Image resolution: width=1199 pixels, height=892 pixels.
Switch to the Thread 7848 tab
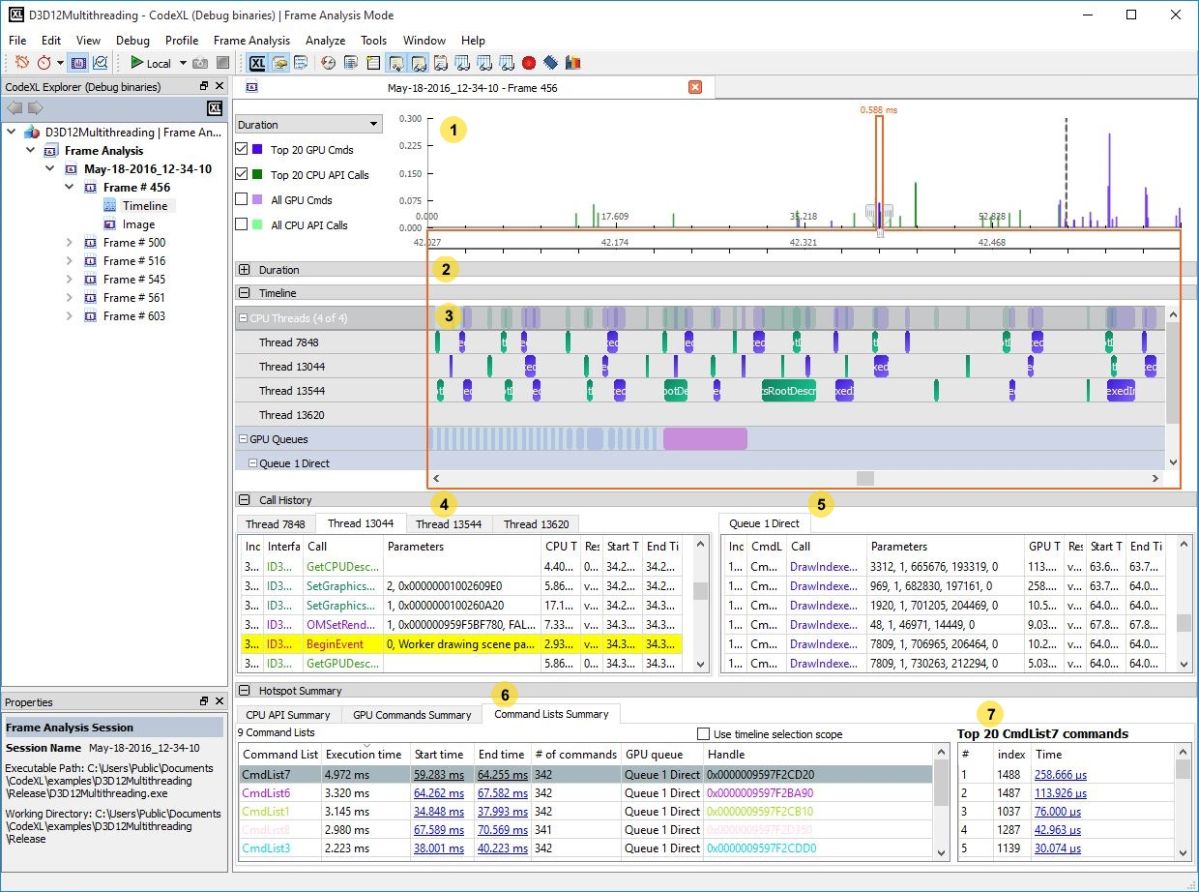coord(275,524)
